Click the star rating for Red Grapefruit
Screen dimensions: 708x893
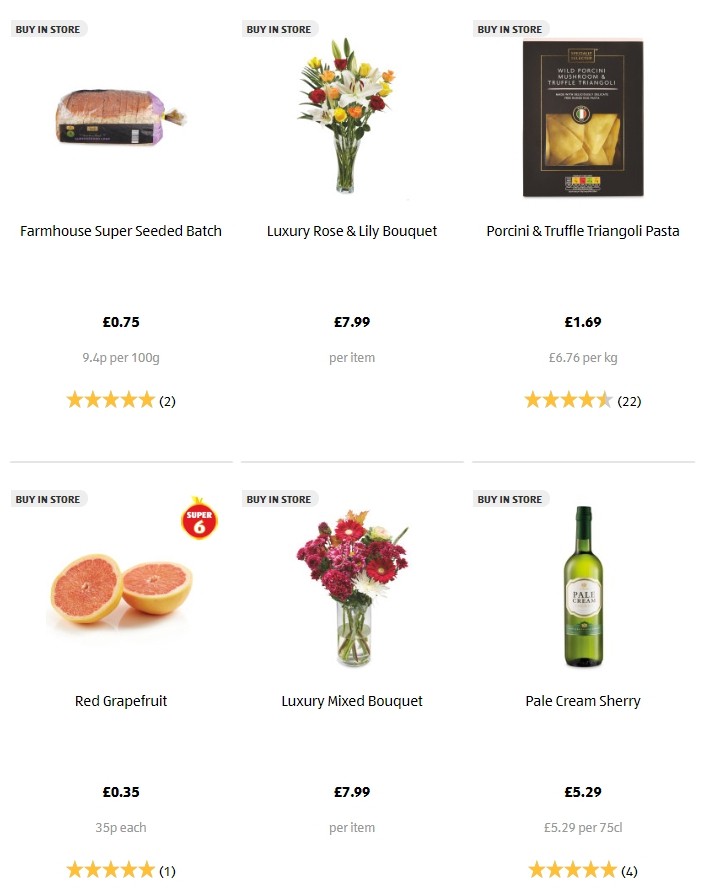[x=111, y=870]
